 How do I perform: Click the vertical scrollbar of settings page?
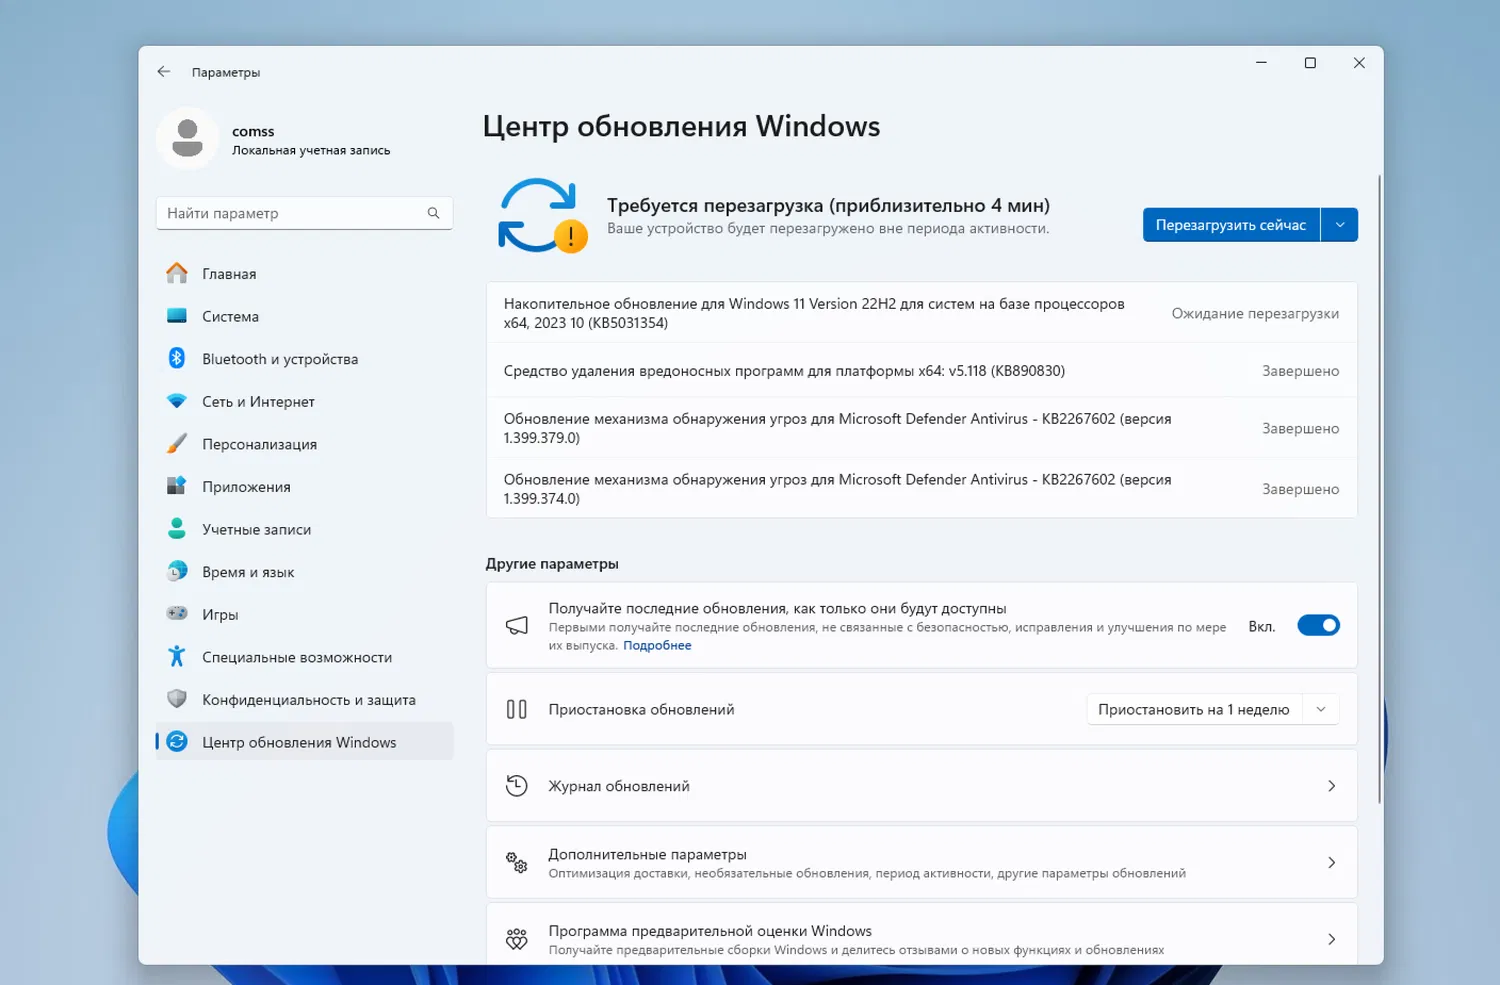[1380, 488]
